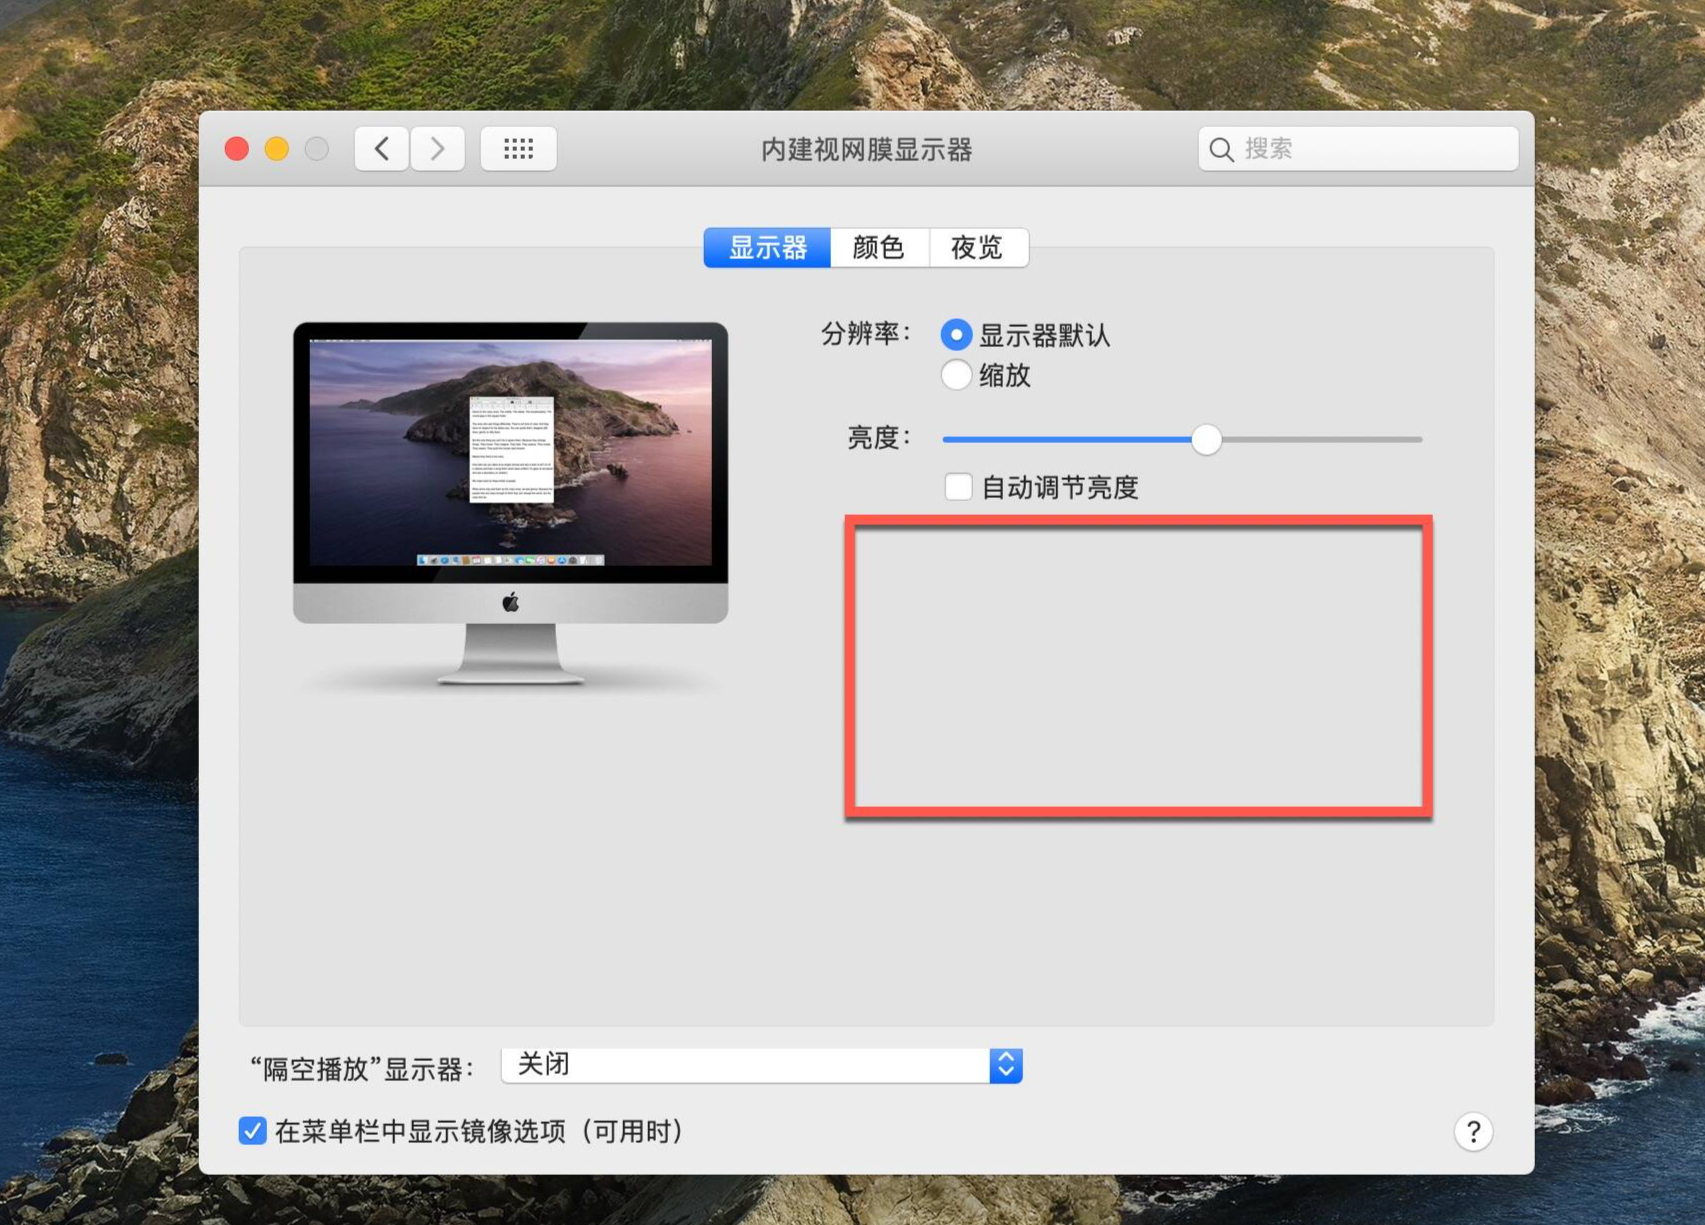Open the 隔空播放显示器 dropdown
Viewport: 1705px width, 1225px height.
(x=760, y=1065)
